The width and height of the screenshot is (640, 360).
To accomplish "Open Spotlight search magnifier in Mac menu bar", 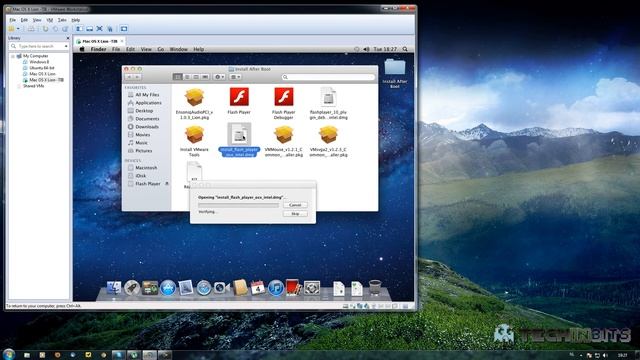I will 405,49.
